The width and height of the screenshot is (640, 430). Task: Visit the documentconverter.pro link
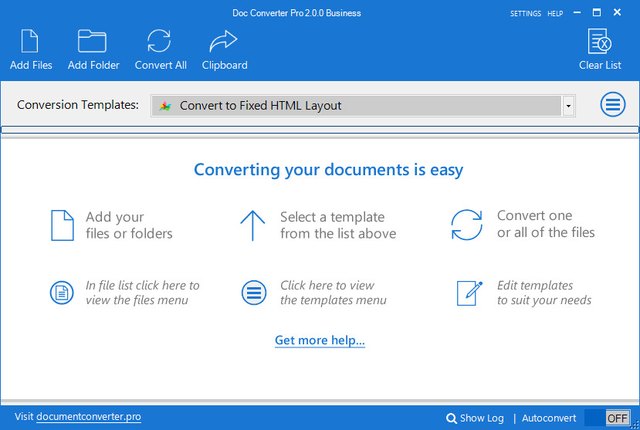(x=88, y=417)
